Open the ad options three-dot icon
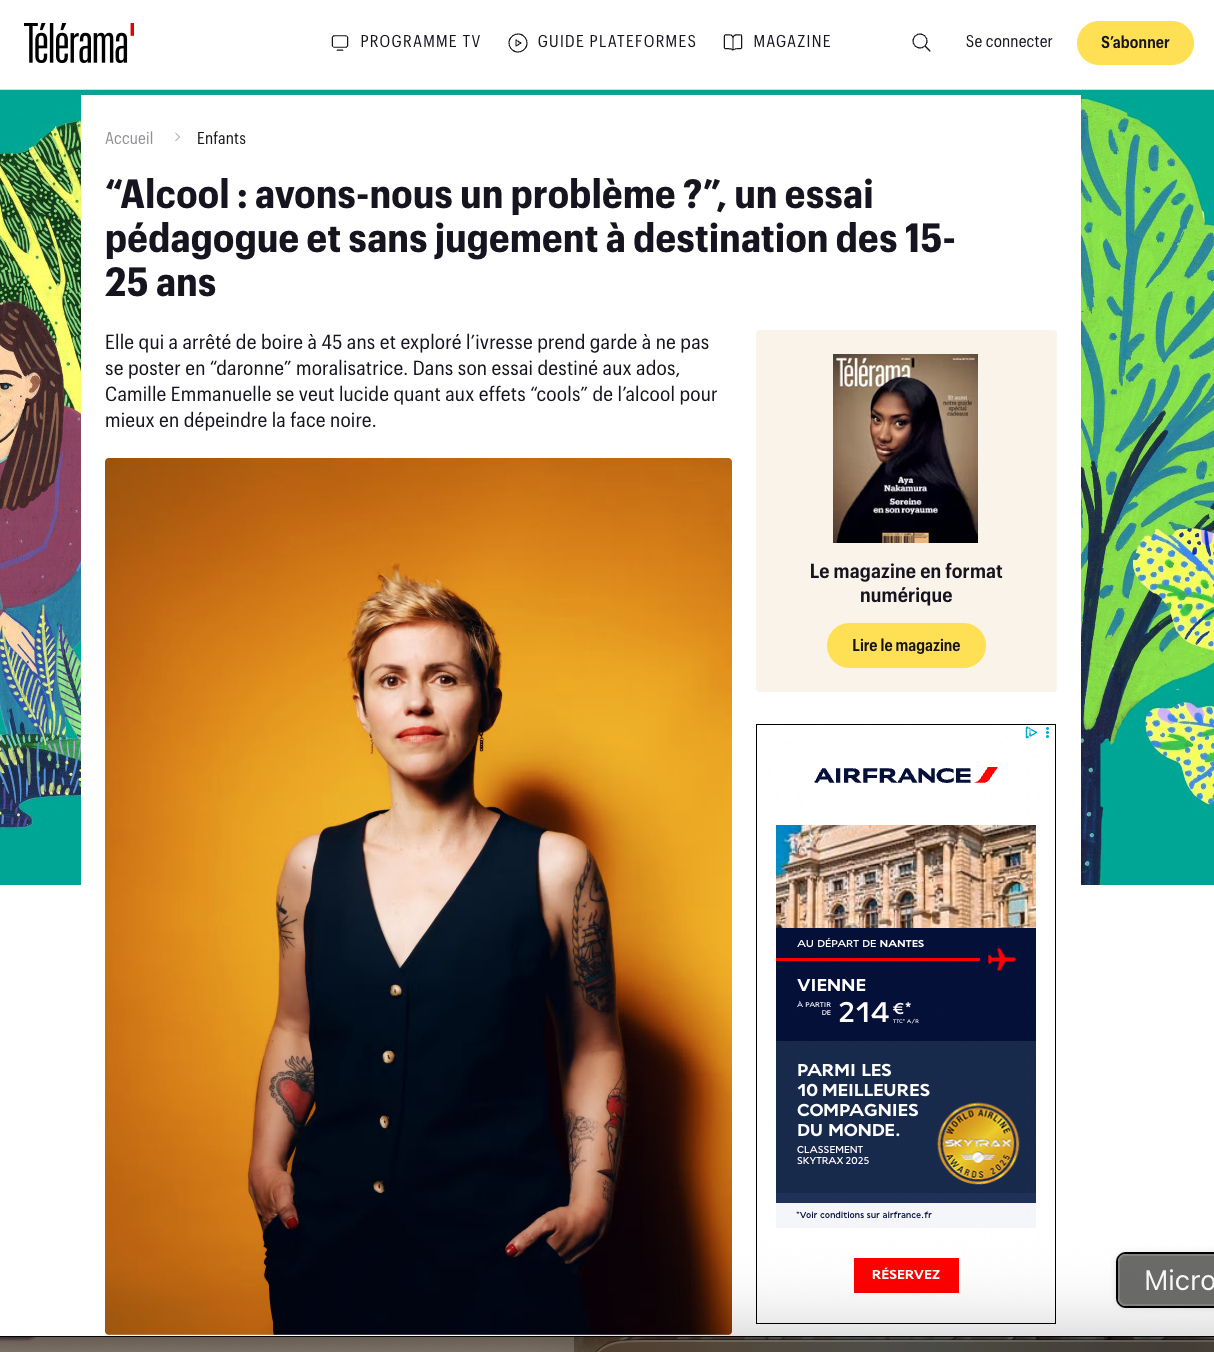Screen dimensions: 1214x1352 pos(1047,733)
